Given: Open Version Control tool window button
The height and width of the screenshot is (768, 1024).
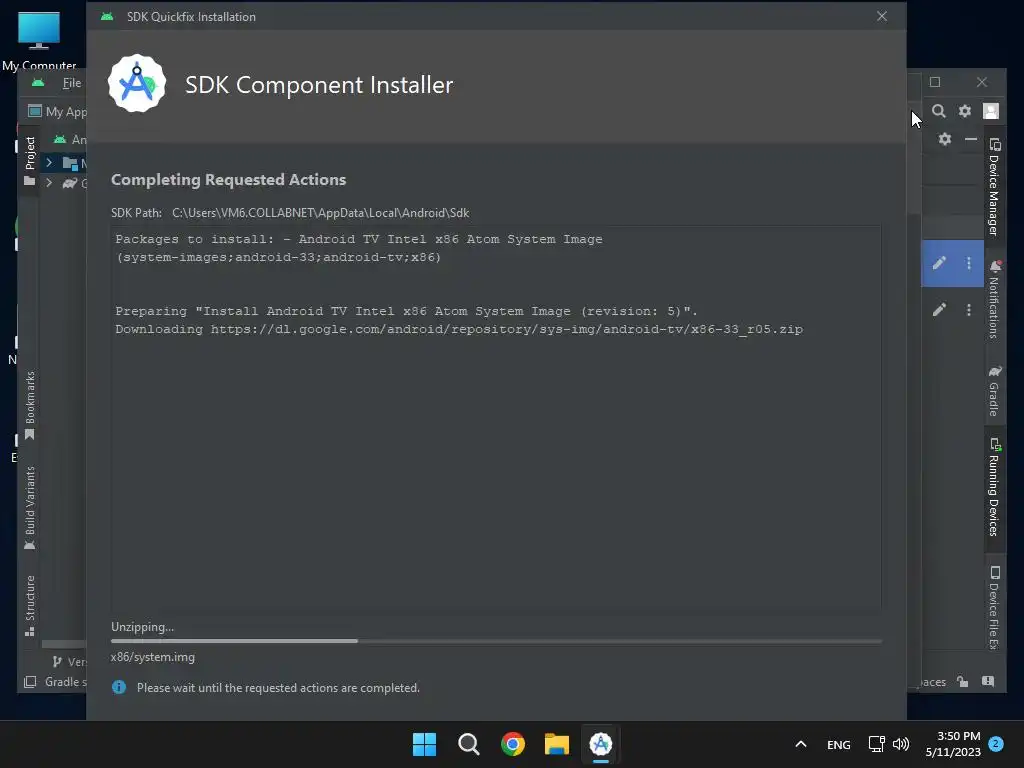Looking at the screenshot, I should click(69, 662).
